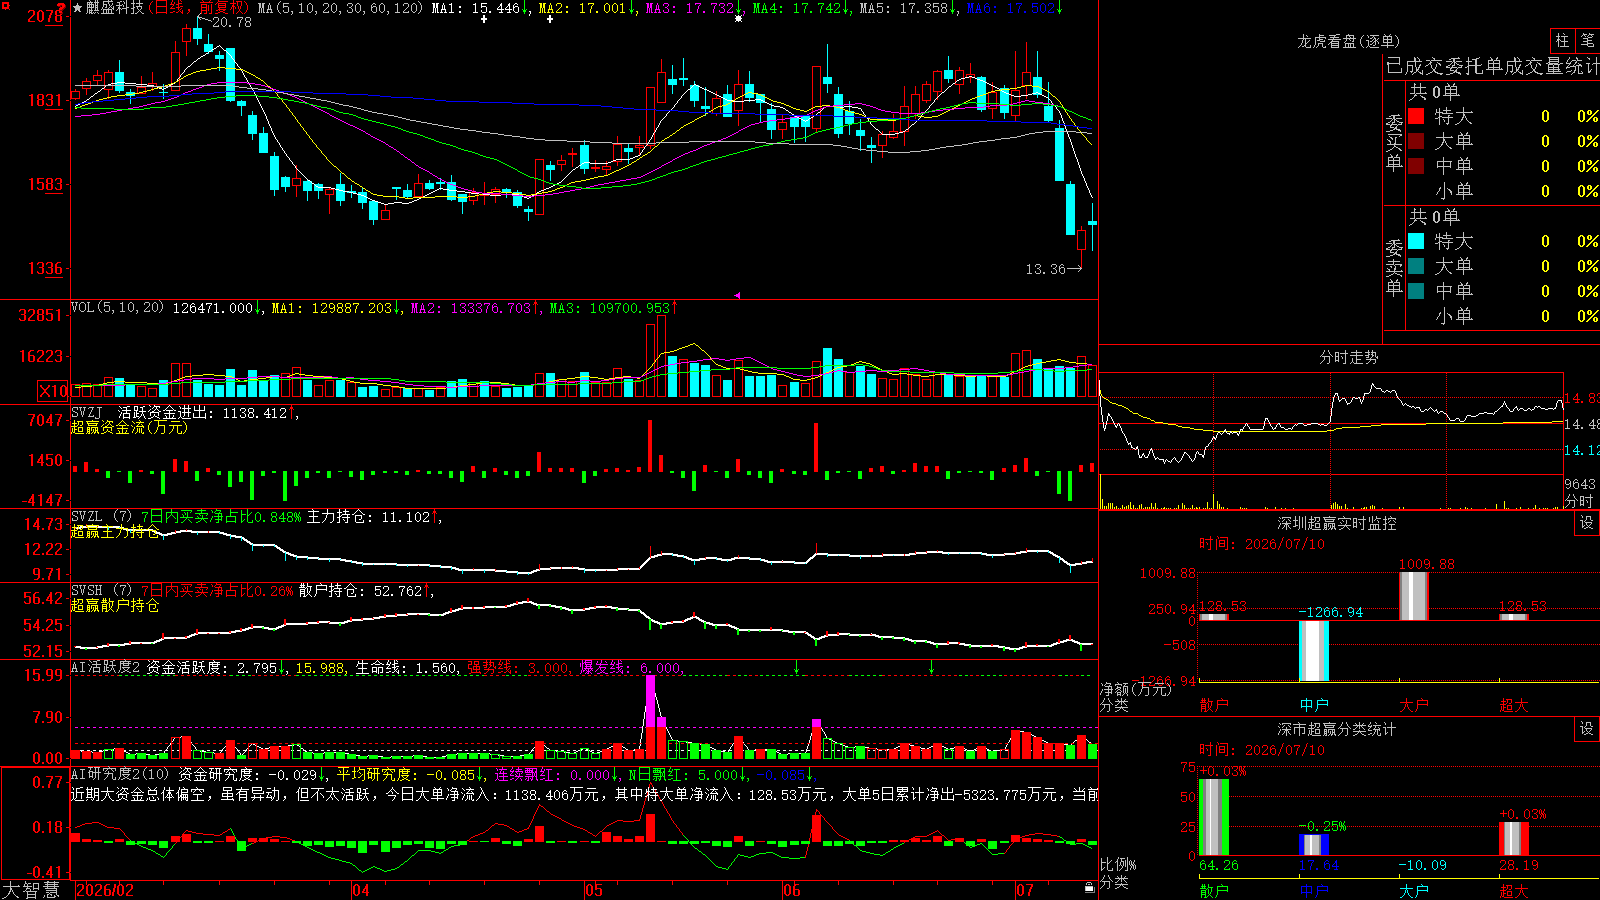This screenshot has width=1600, height=900.
Task: Click the 近期大资金总体偏空 commentary text line
Action: coord(584,794)
